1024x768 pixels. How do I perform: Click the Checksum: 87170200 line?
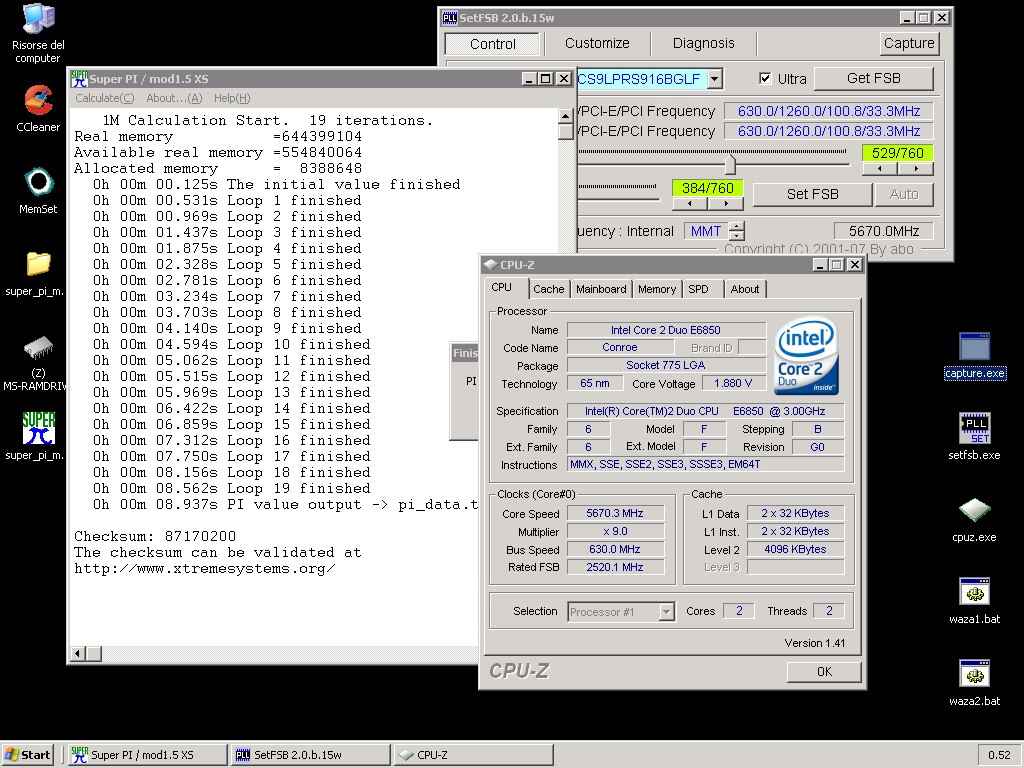(x=155, y=536)
